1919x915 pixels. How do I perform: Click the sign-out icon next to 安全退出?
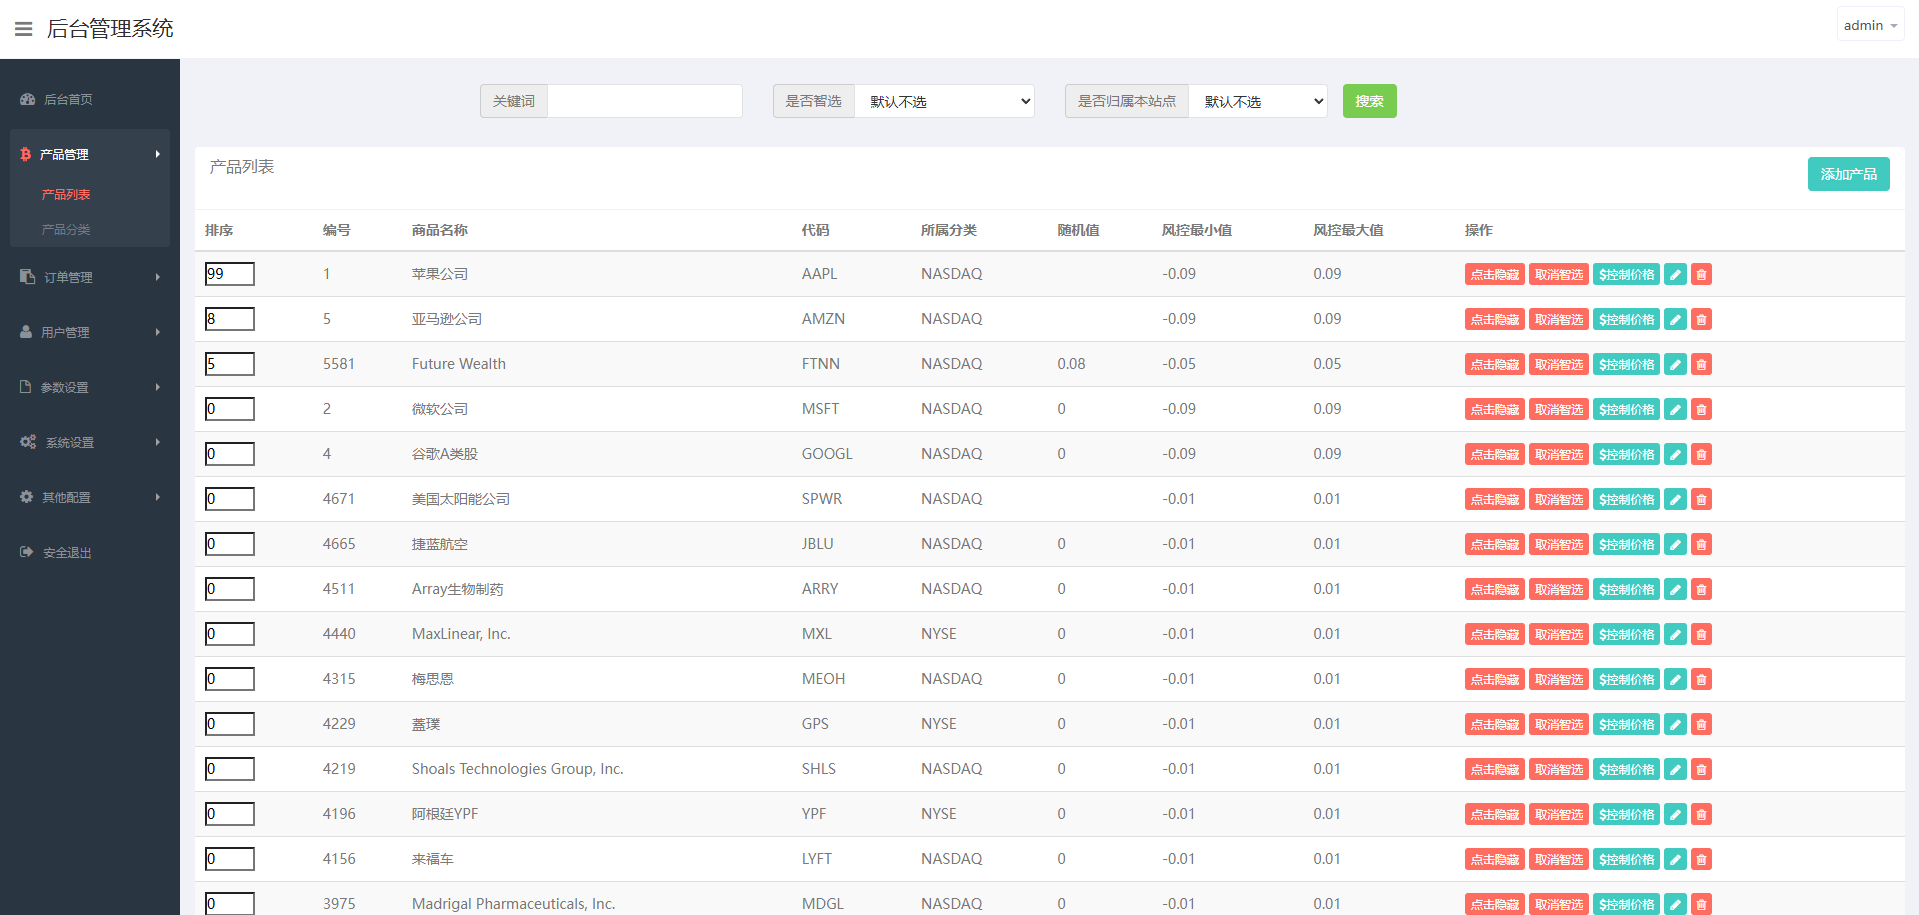26,552
